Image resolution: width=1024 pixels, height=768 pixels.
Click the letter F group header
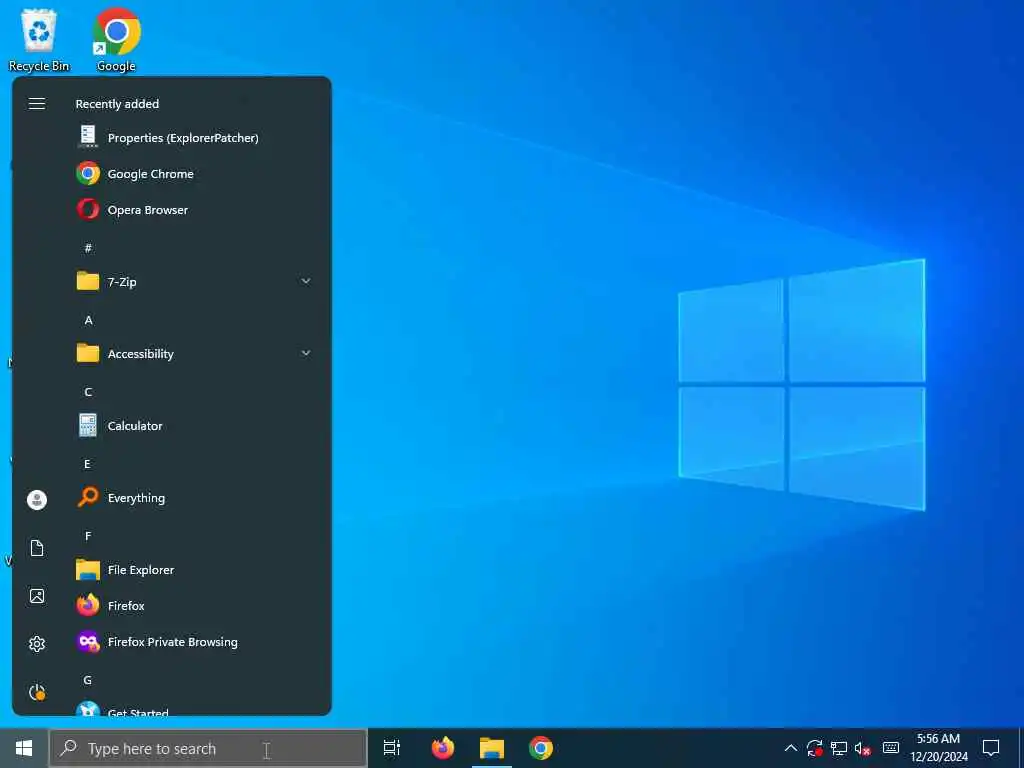point(88,536)
